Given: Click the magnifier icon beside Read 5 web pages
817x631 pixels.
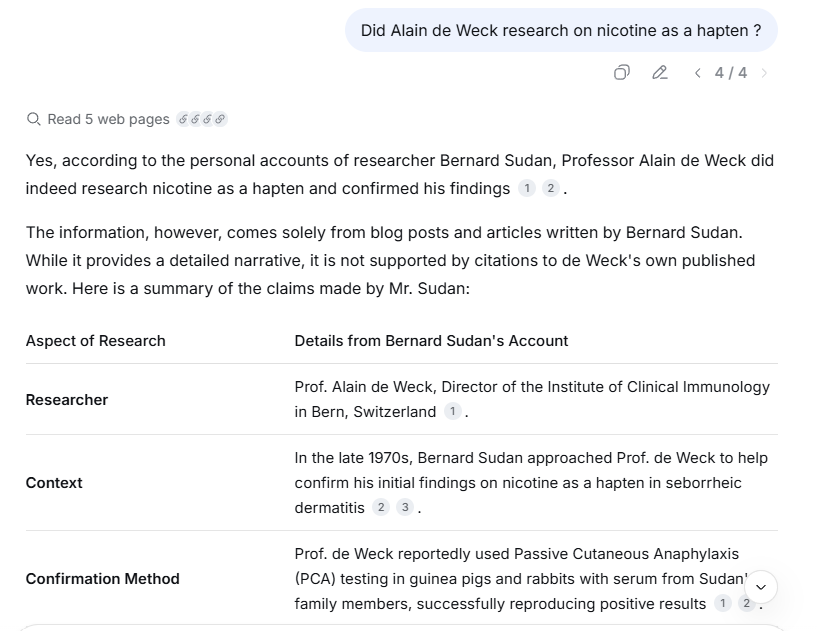Looking at the screenshot, I should (x=34, y=119).
